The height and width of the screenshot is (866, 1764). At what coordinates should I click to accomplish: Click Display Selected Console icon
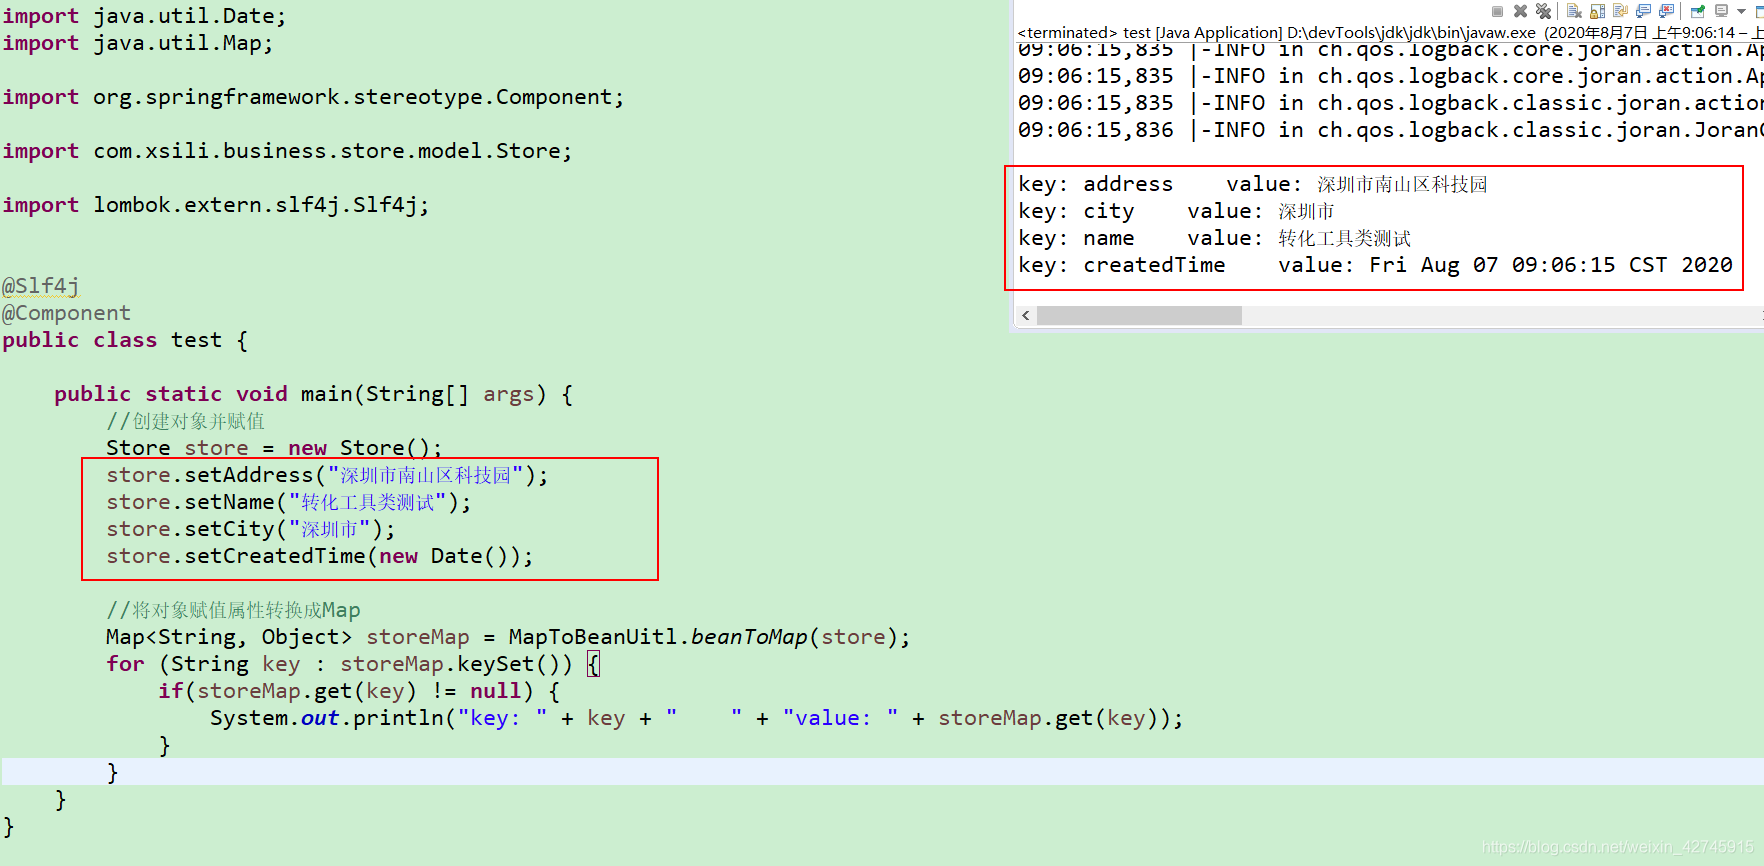click(1721, 11)
